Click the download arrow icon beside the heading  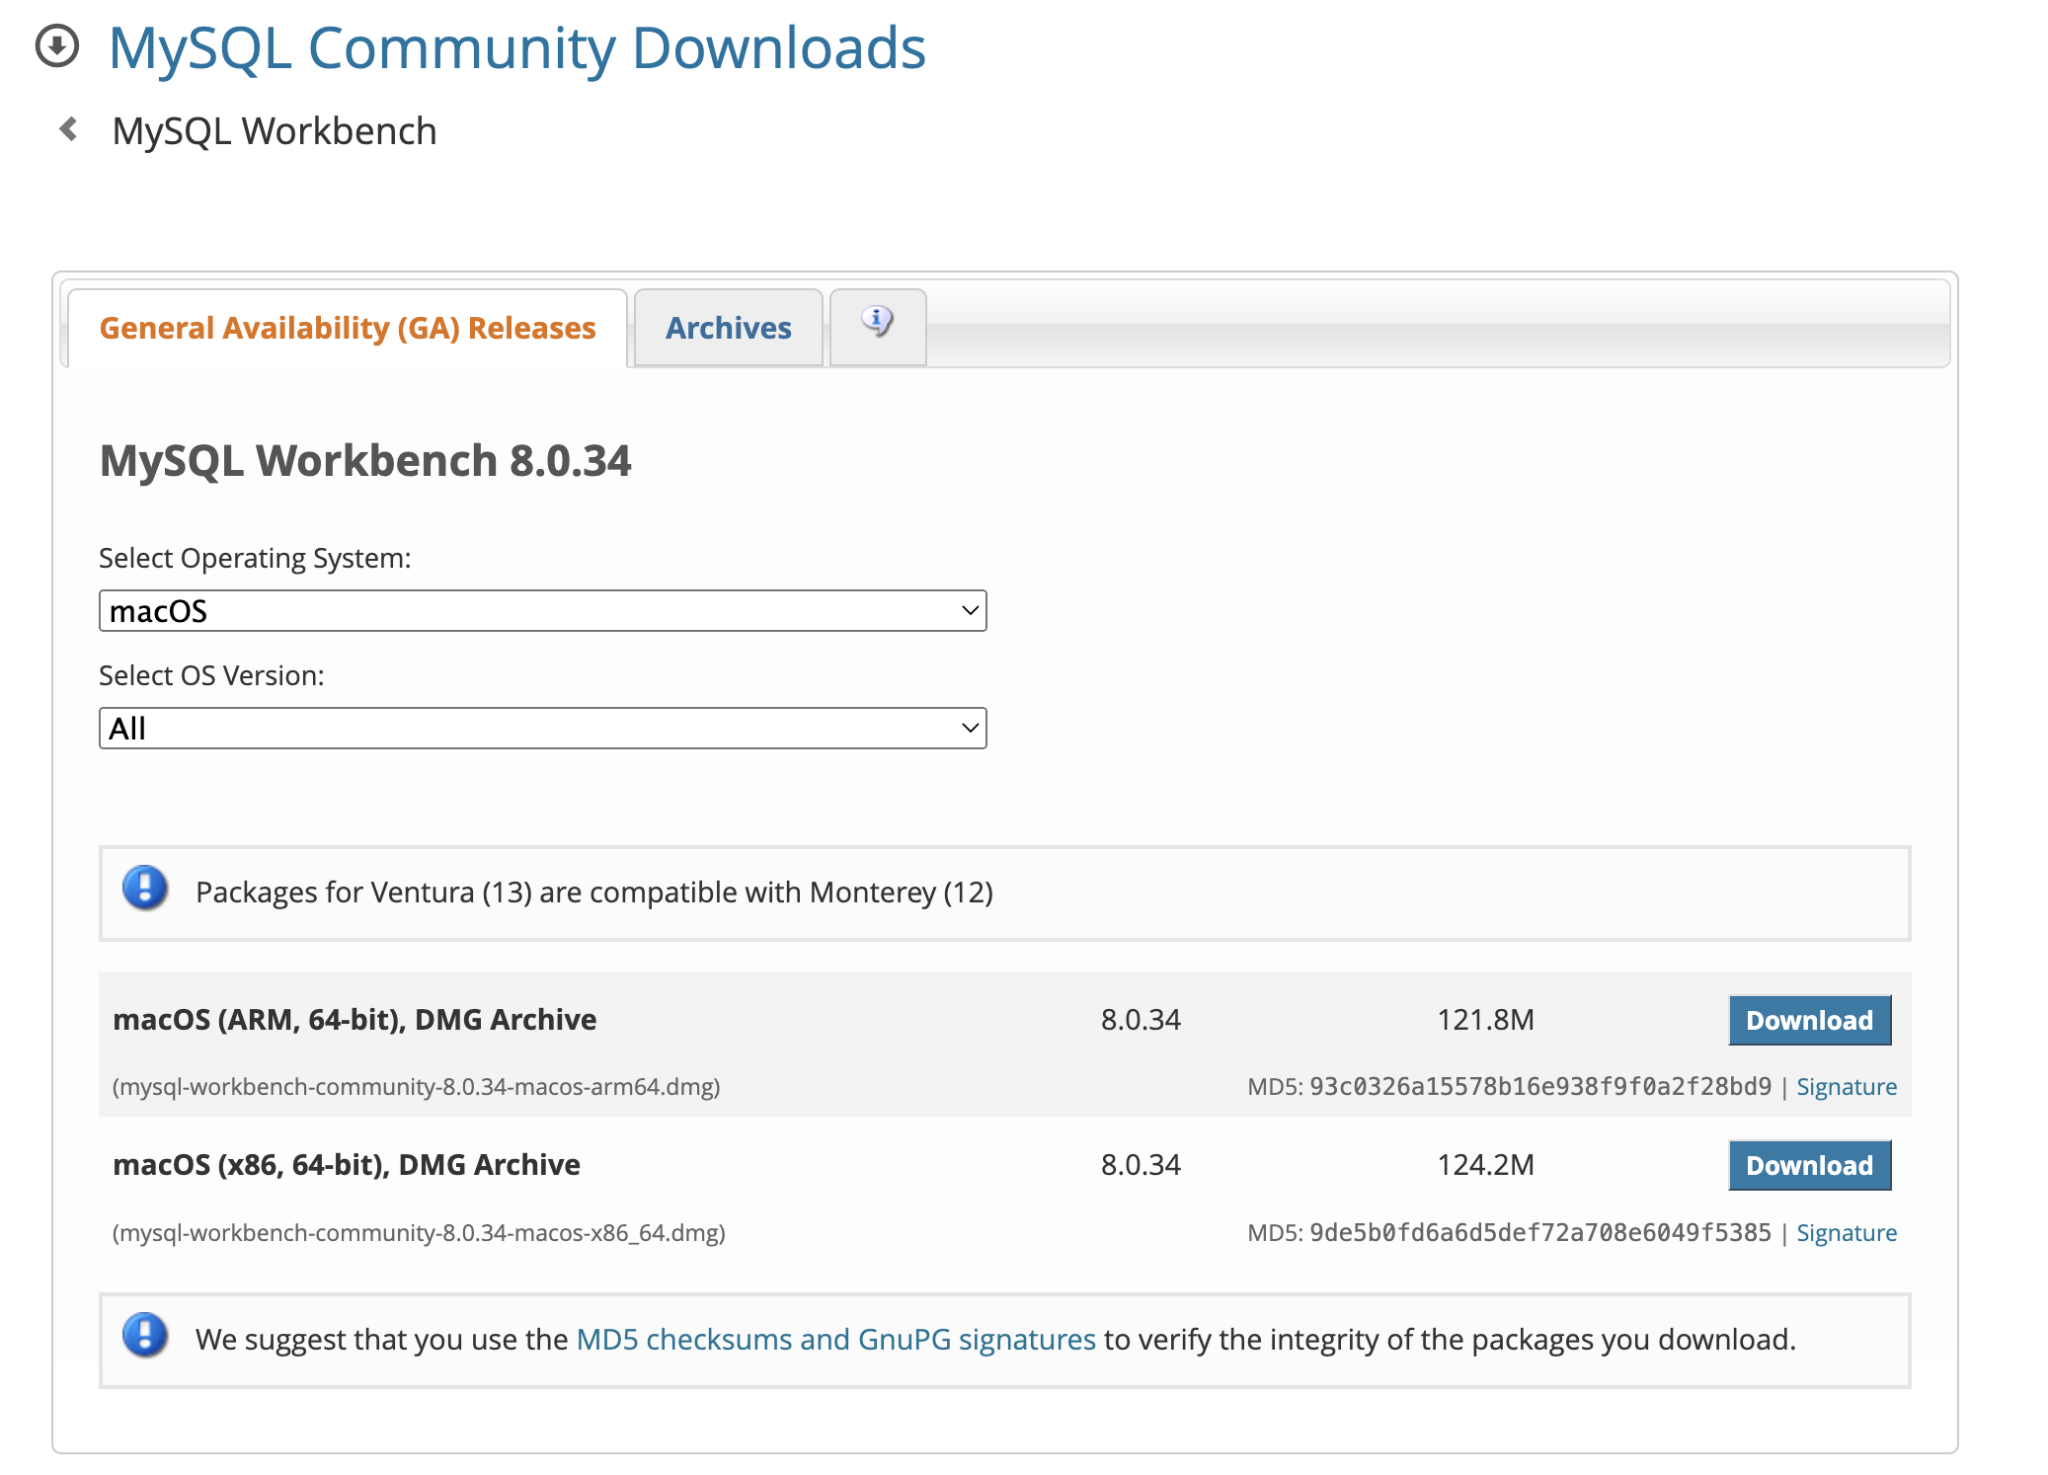[x=57, y=47]
